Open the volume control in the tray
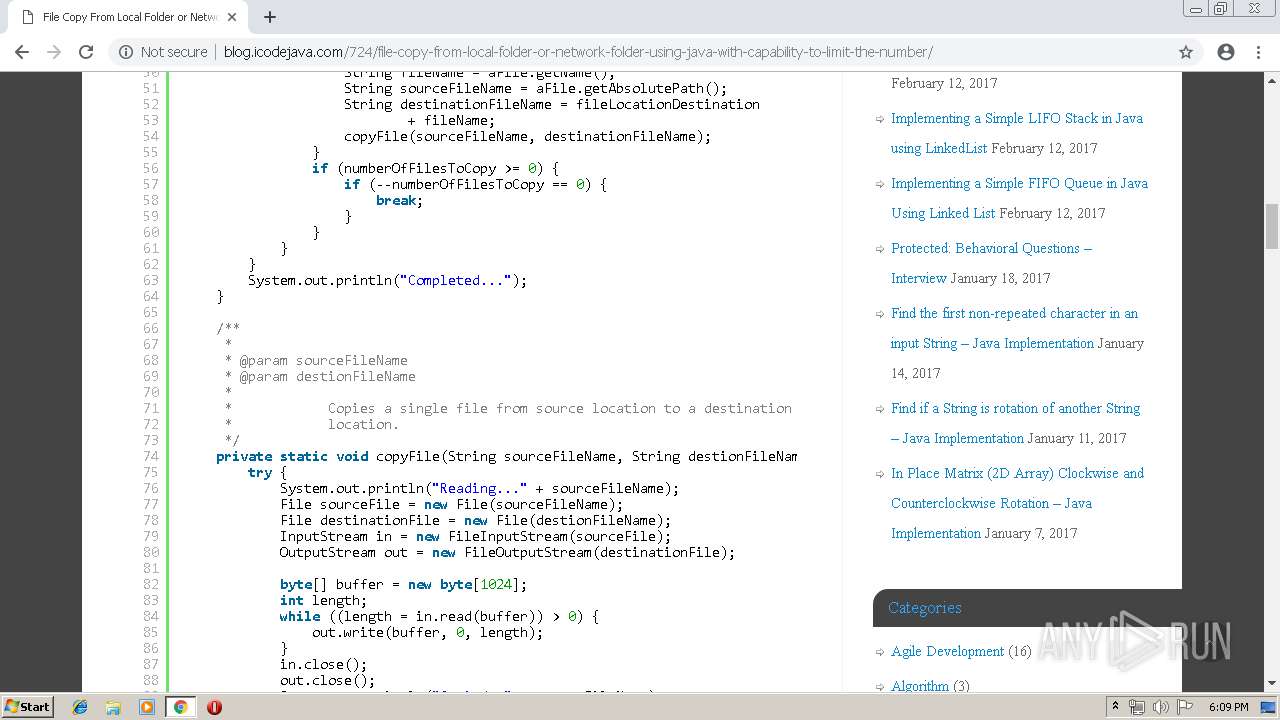 (1160, 707)
